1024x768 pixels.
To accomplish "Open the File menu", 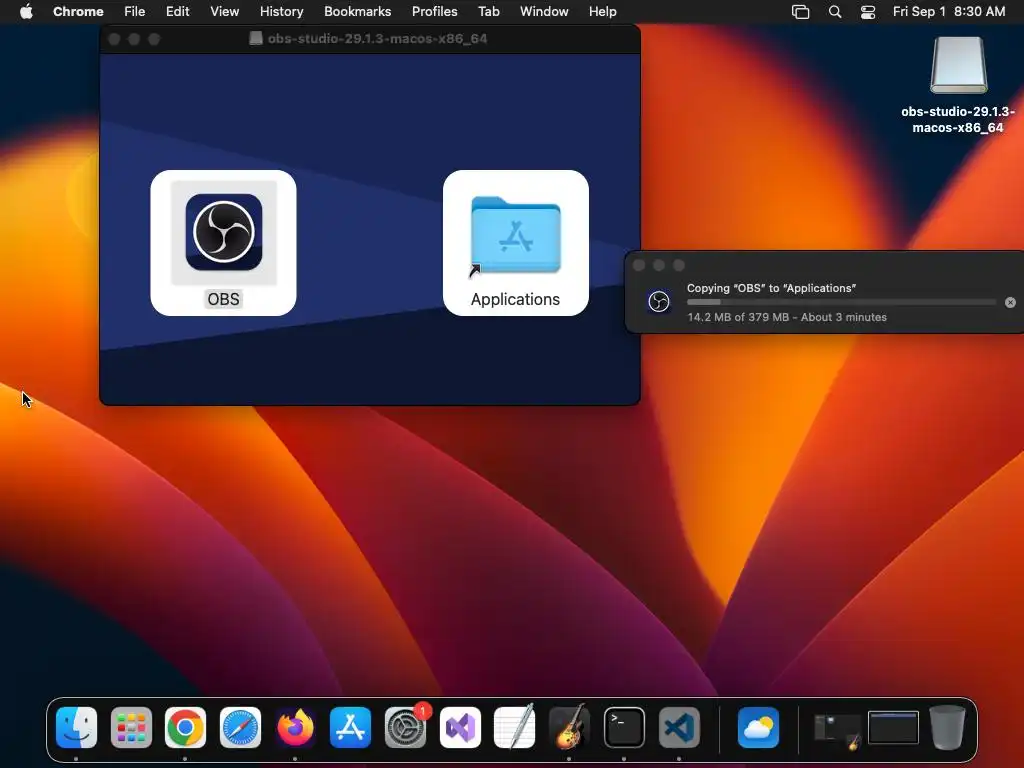I will 135,12.
